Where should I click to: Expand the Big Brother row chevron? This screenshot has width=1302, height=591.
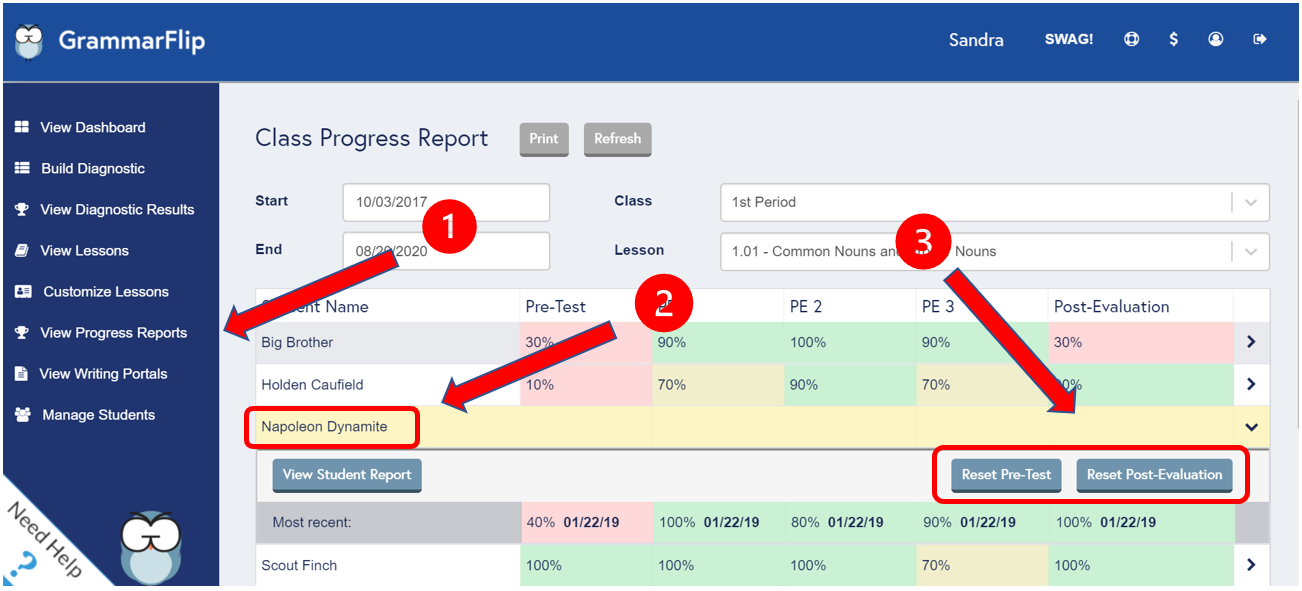(x=1251, y=342)
